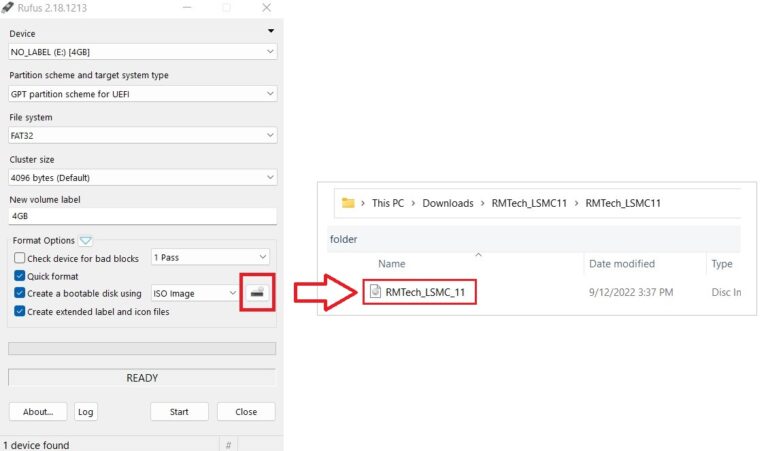Click the Close button in Rufus
The width and height of the screenshot is (768, 451).
[246, 412]
